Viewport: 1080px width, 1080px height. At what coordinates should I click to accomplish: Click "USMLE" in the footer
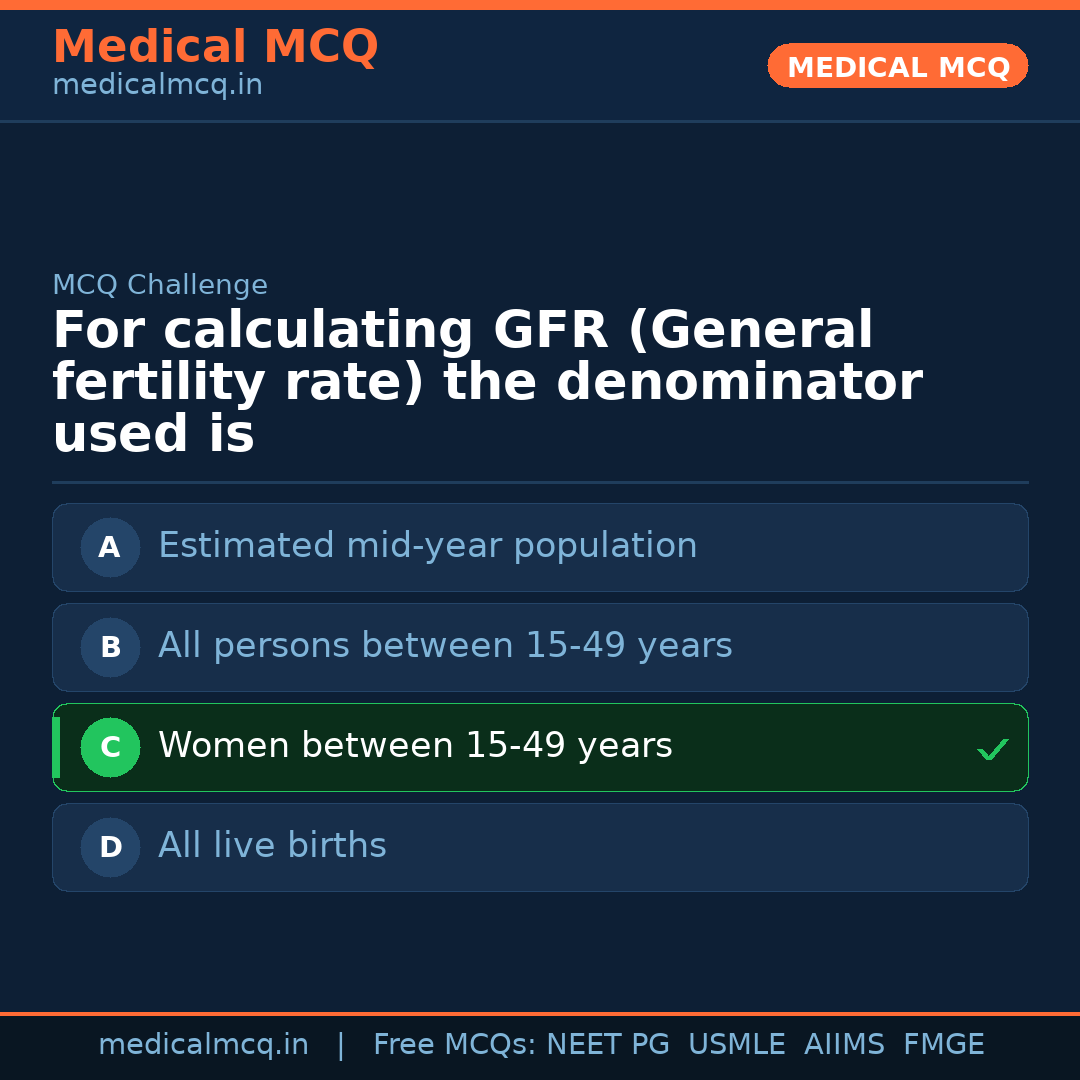736,1045
